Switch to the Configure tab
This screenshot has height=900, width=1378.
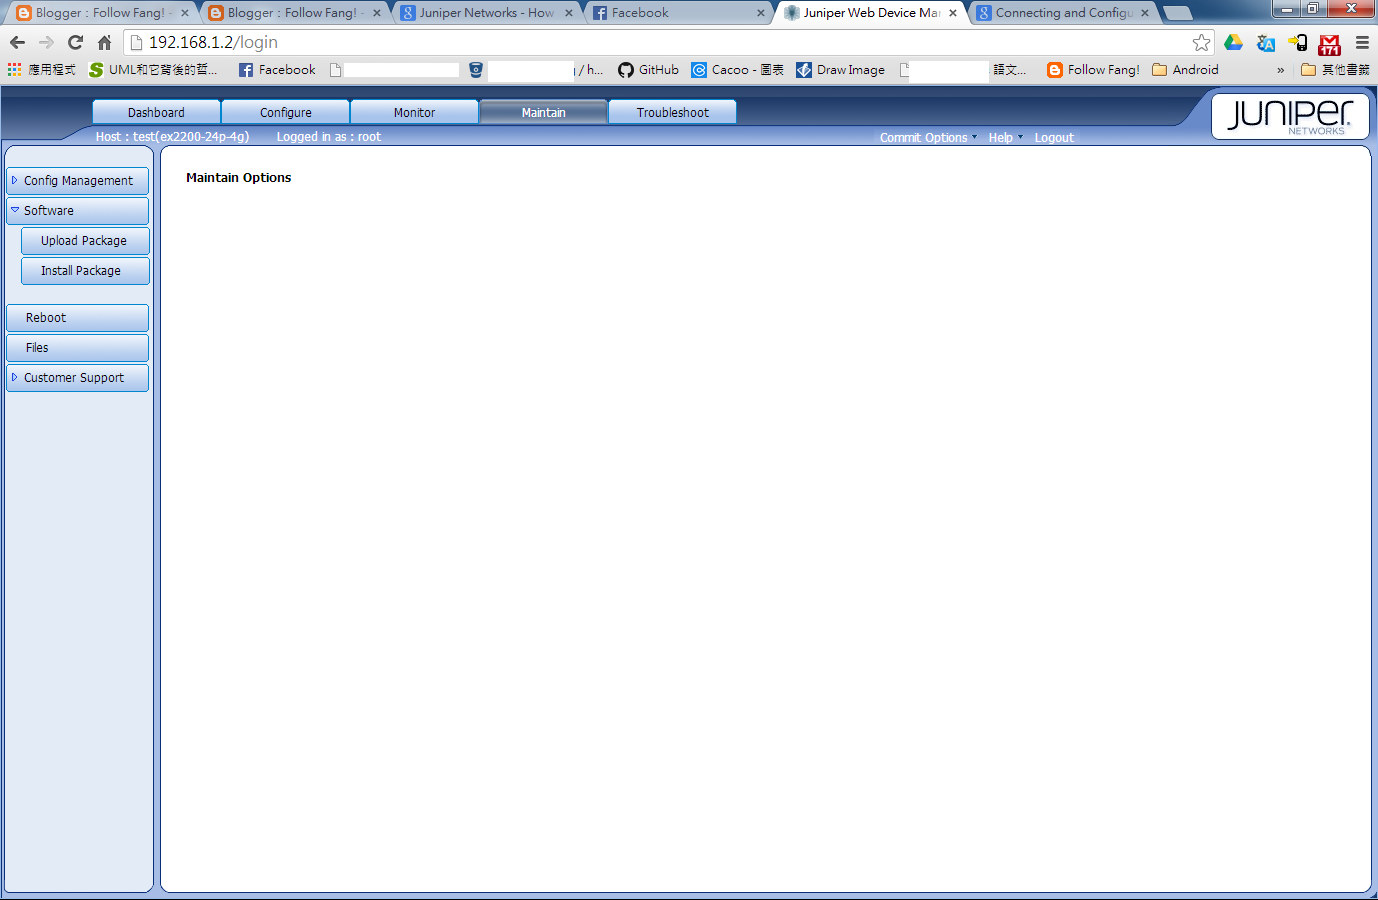click(x=286, y=112)
